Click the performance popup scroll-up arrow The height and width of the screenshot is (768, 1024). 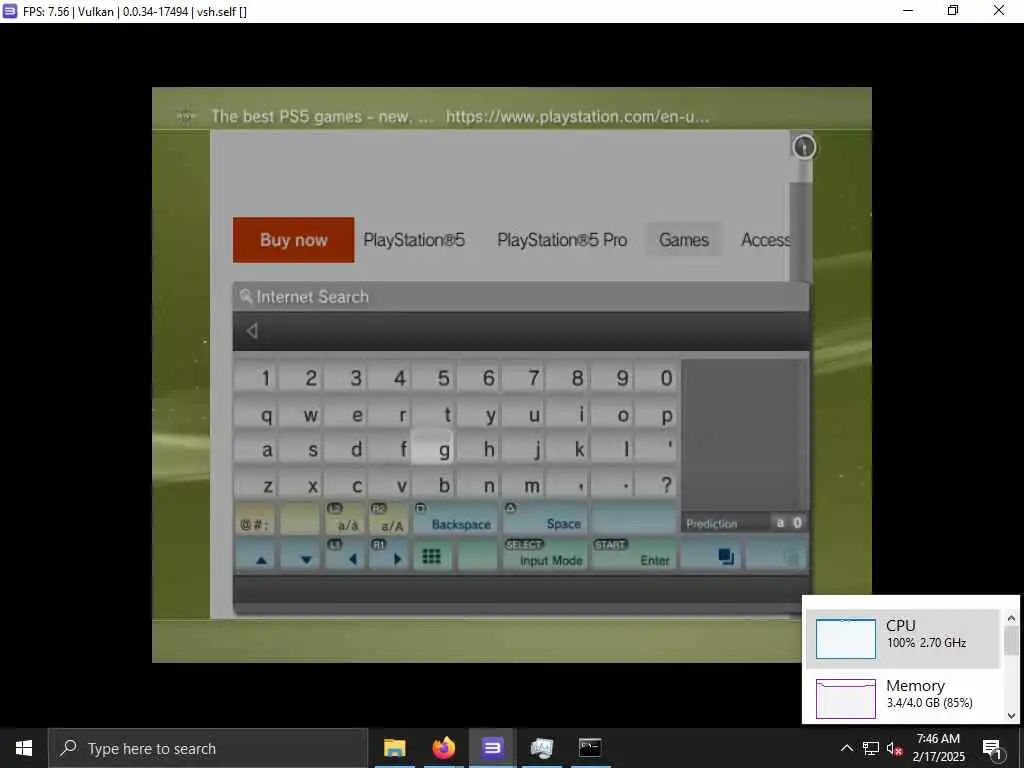click(1012, 617)
